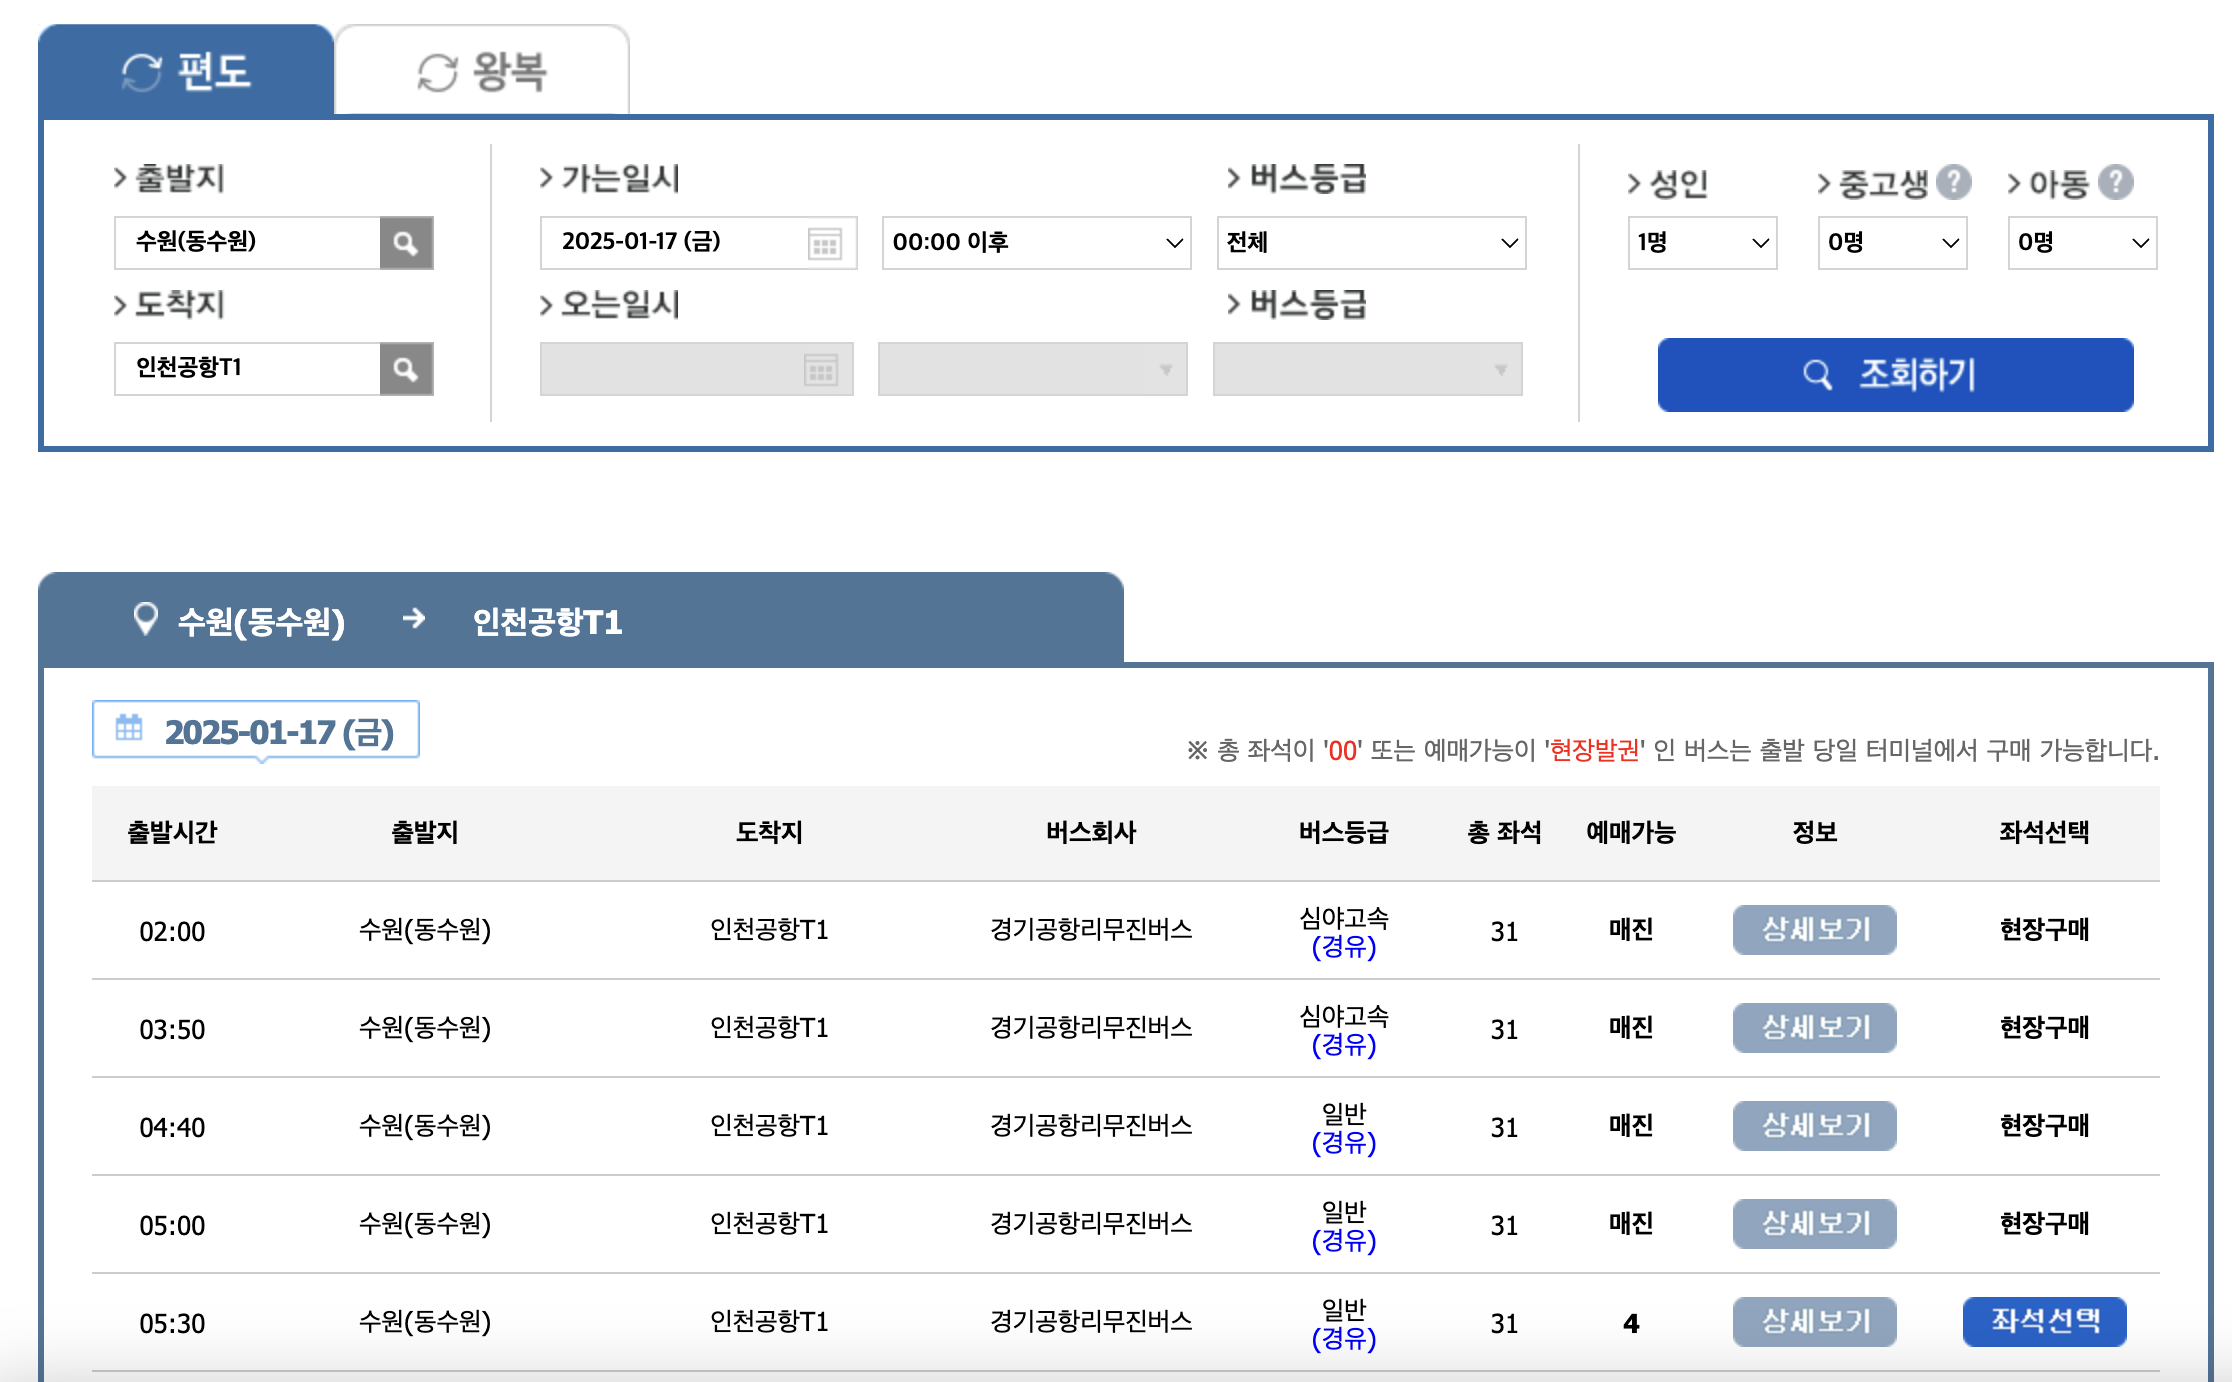
Task: Click the help icon beside 중고생
Action: point(1956,180)
